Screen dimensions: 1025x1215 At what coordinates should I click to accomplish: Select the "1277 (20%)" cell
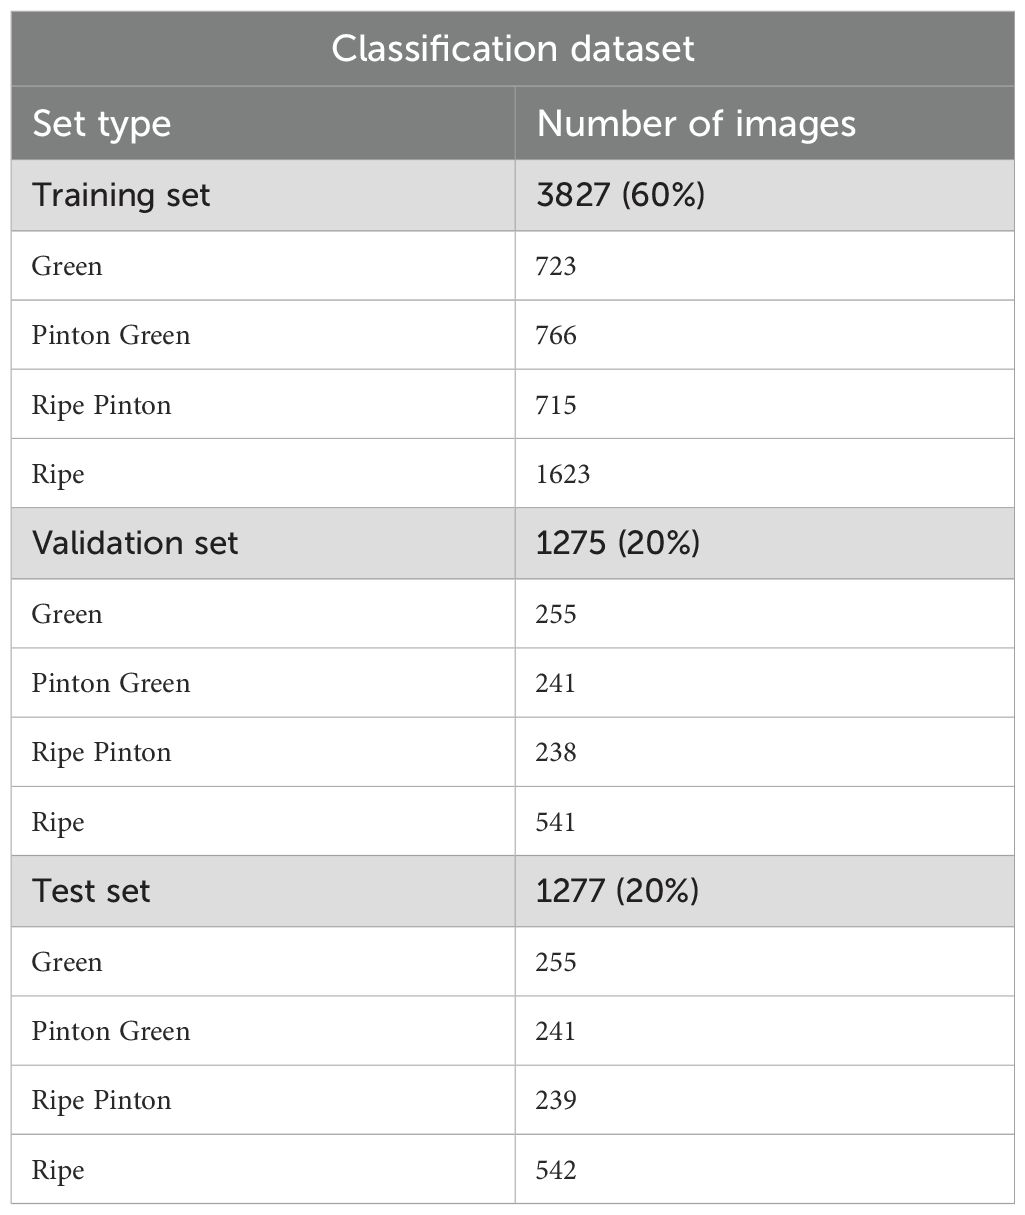(x=617, y=891)
